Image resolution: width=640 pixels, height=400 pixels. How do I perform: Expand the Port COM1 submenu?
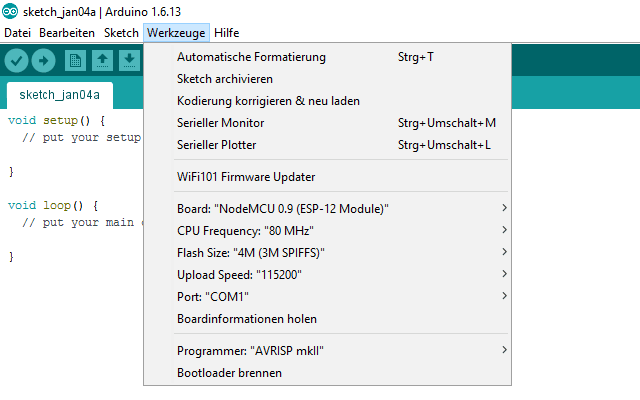point(327,297)
